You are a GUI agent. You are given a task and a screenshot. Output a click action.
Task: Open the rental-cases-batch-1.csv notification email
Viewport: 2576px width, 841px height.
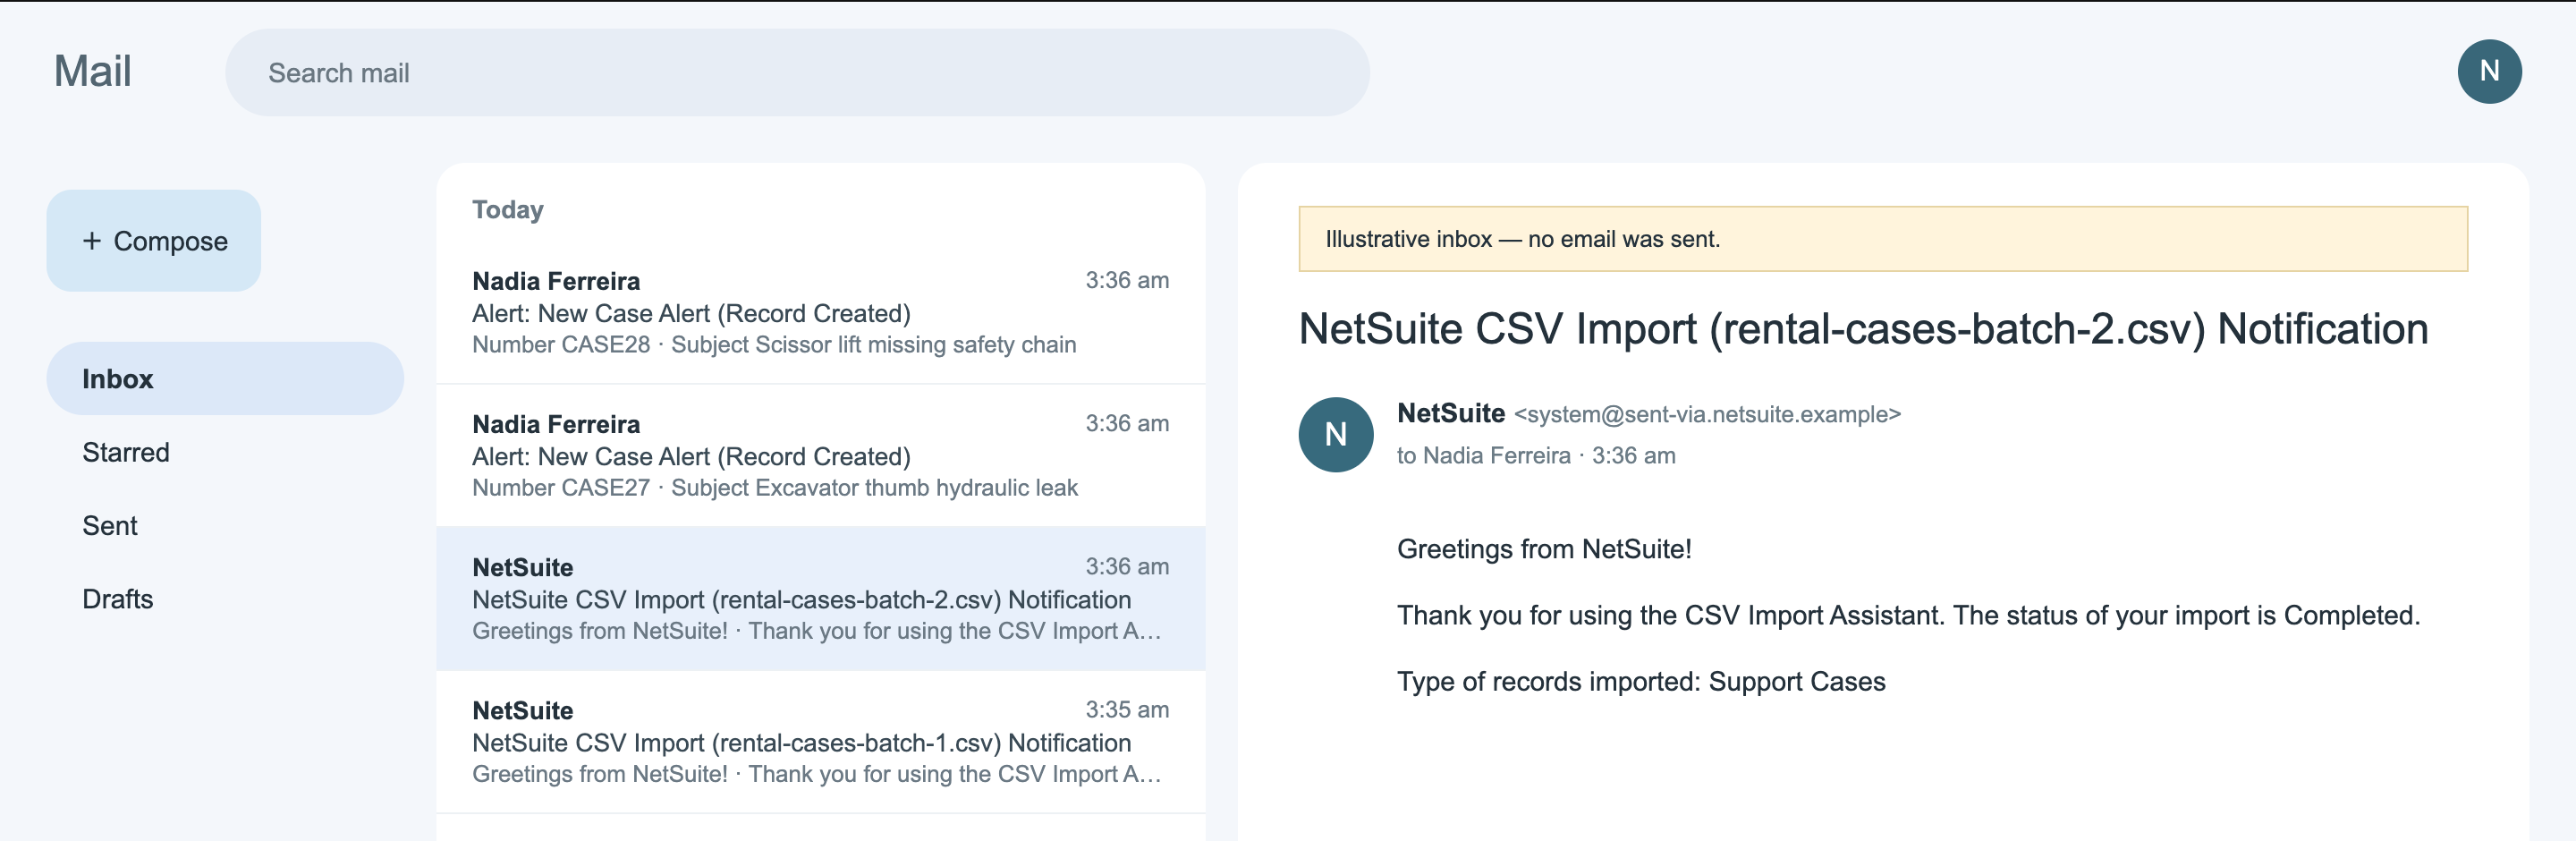click(x=820, y=742)
